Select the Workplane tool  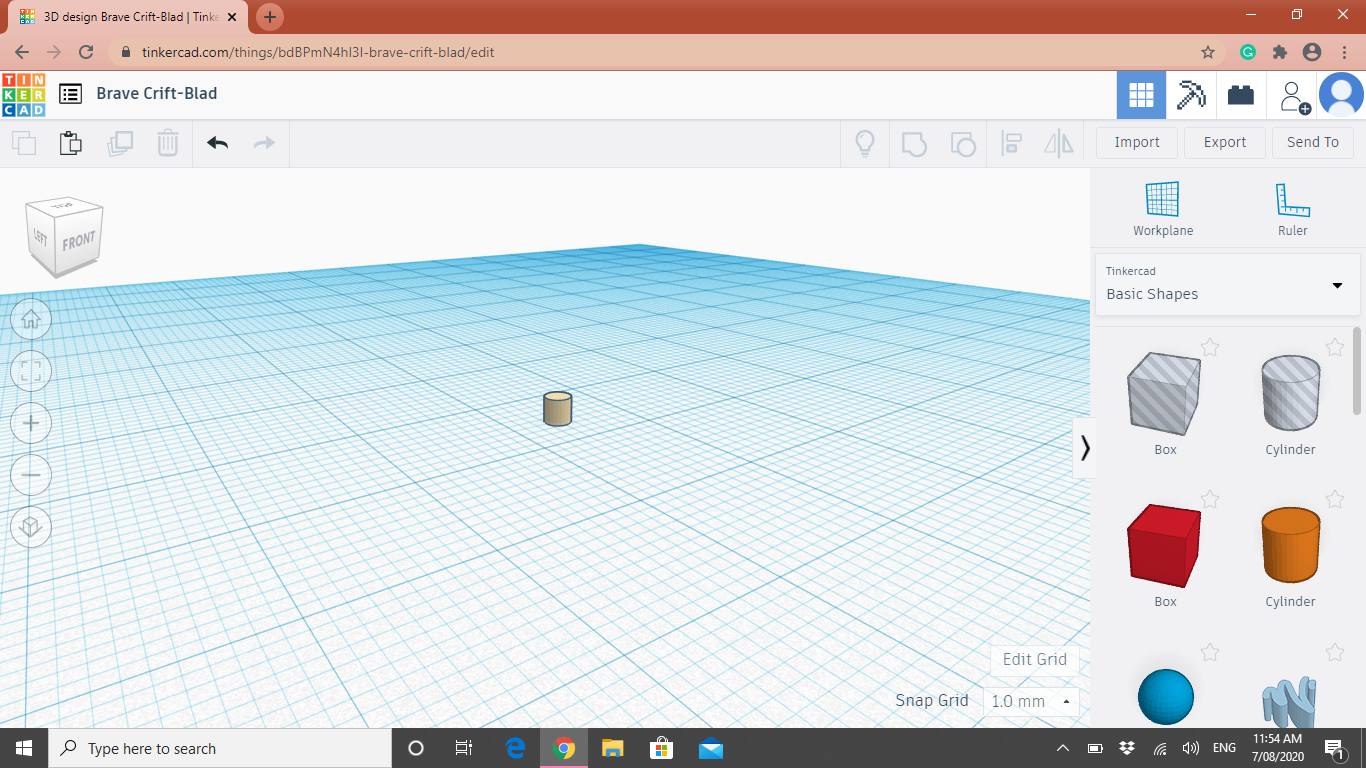[x=1163, y=209]
